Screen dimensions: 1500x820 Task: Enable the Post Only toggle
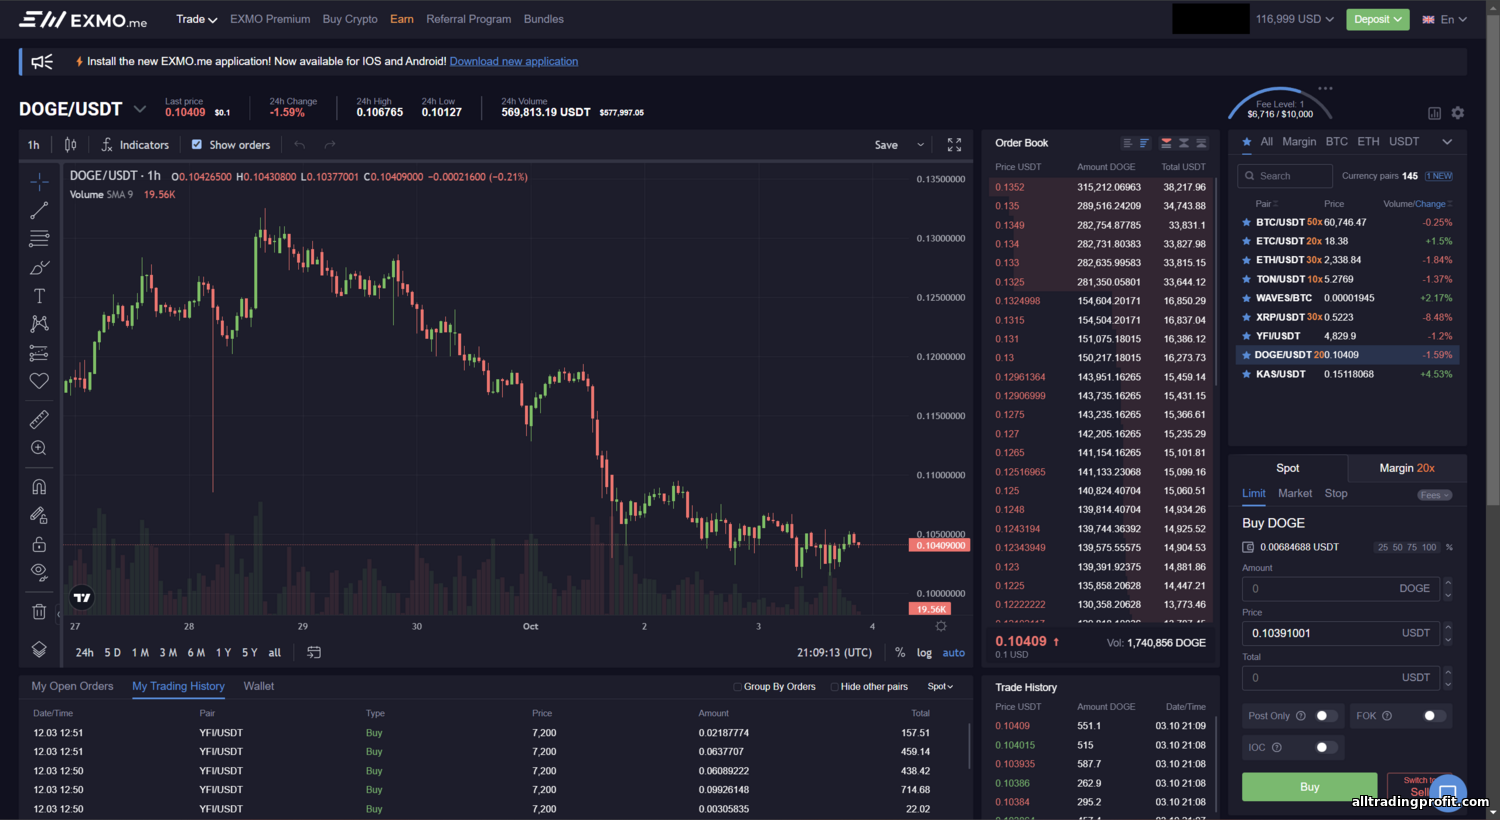(1325, 716)
